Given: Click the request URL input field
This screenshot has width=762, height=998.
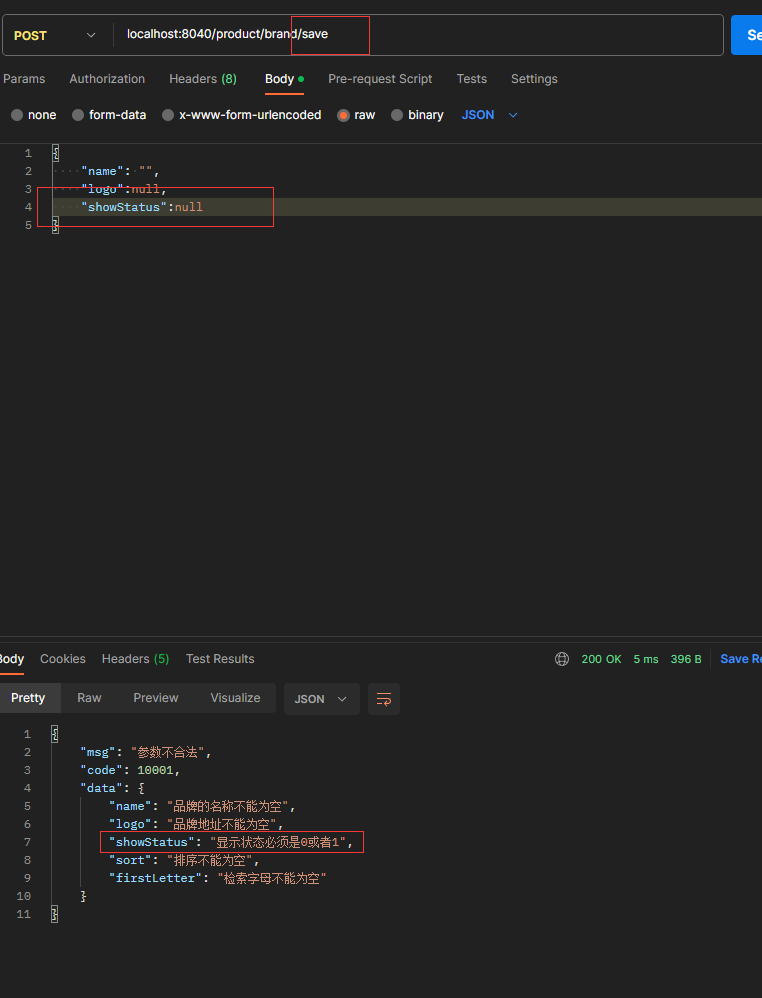Looking at the screenshot, I should tap(418, 34).
